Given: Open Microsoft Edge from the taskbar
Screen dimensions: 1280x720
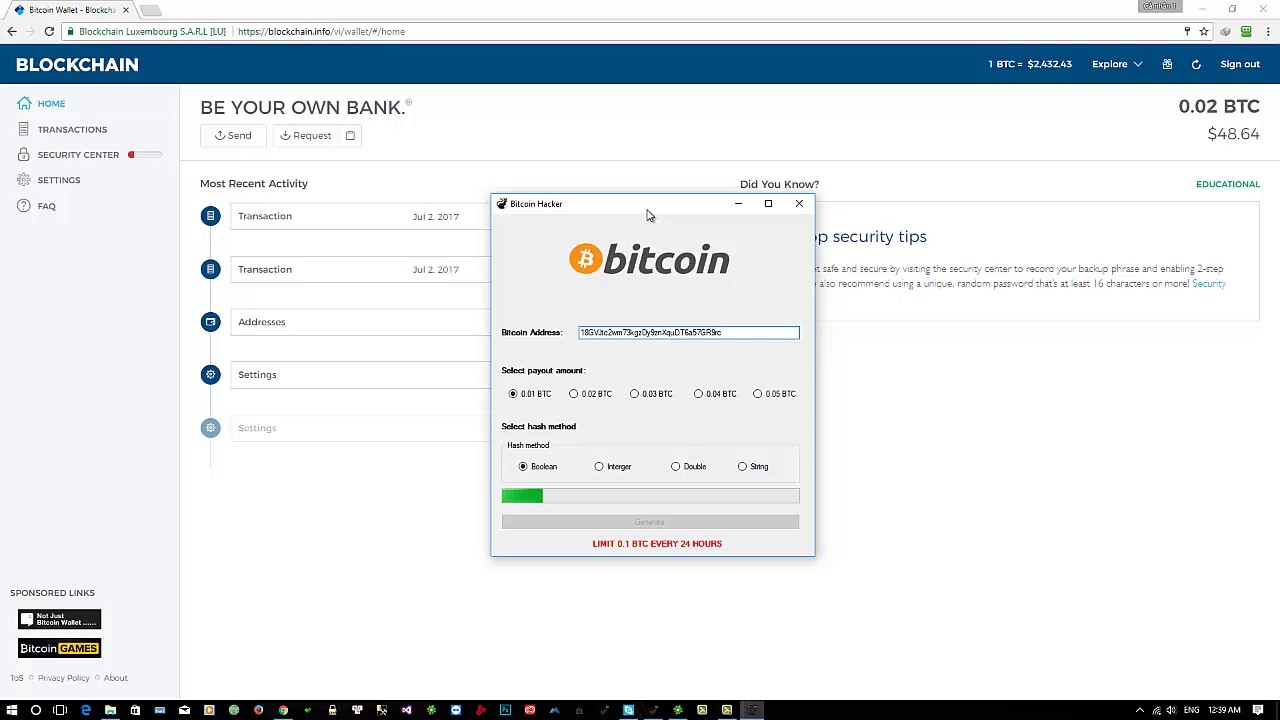Looking at the screenshot, I should [86, 710].
